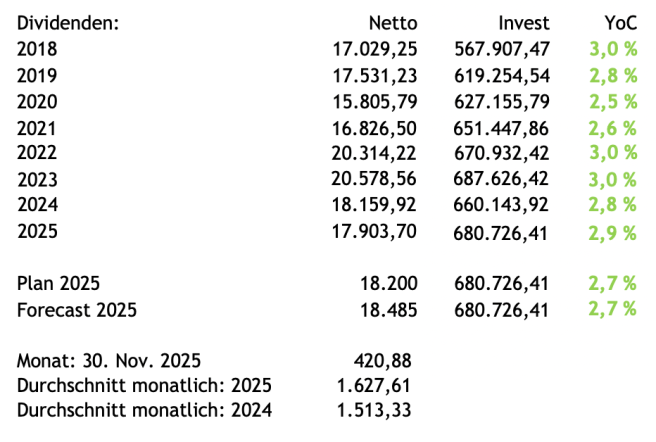
Task: Click the 2019 Netto value 17.531,23
Action: coord(375,75)
